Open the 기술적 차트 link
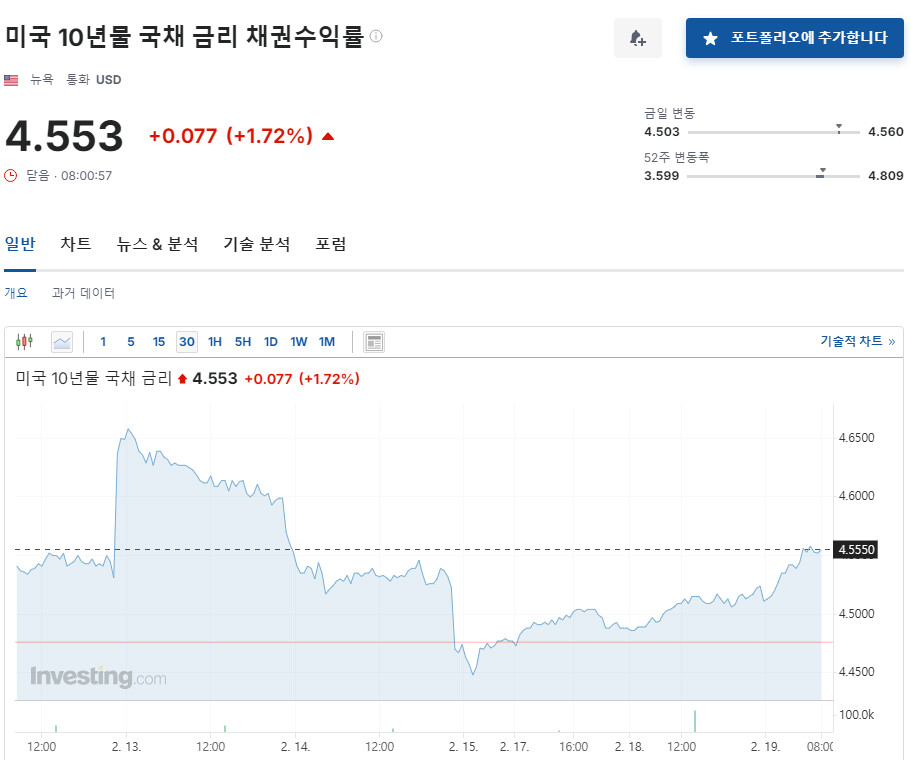The image size is (911, 760). (857, 341)
